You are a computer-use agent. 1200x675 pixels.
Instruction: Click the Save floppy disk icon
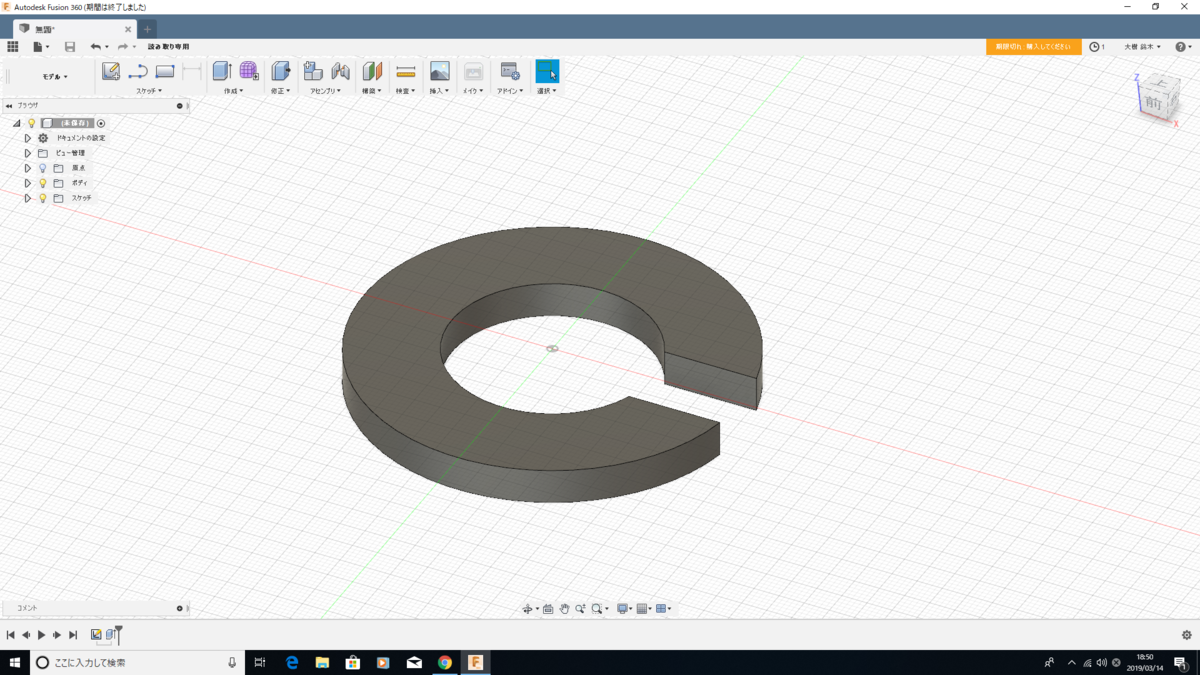[70, 47]
